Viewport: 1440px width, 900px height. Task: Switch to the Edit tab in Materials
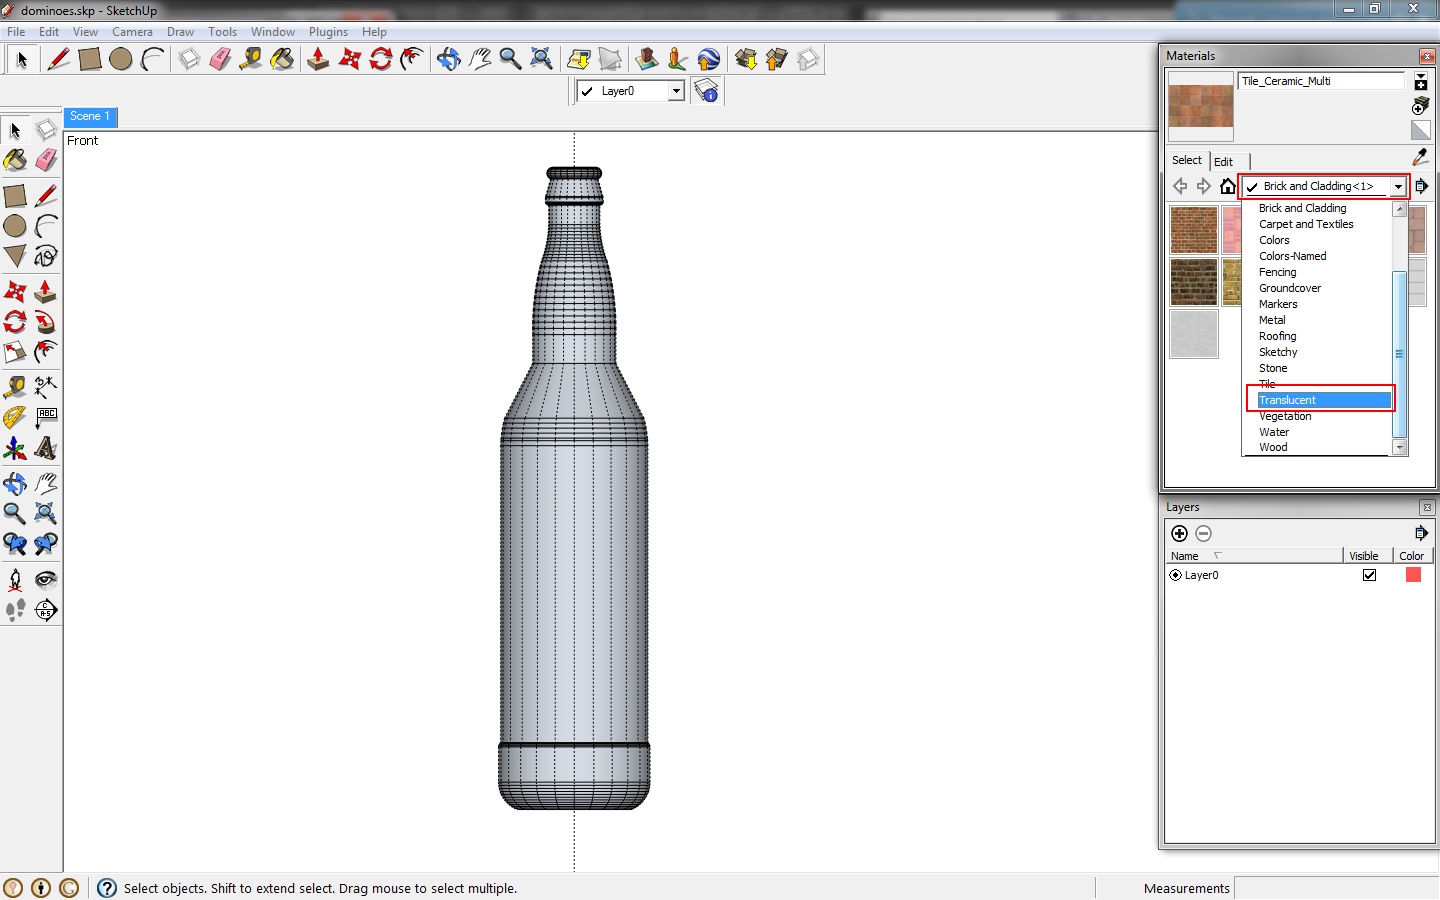click(x=1224, y=160)
